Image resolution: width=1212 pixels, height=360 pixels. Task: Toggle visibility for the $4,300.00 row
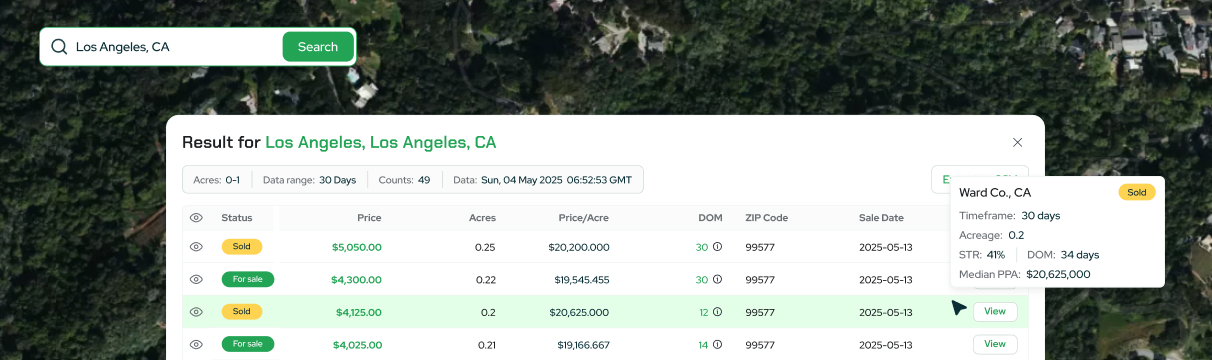point(196,279)
